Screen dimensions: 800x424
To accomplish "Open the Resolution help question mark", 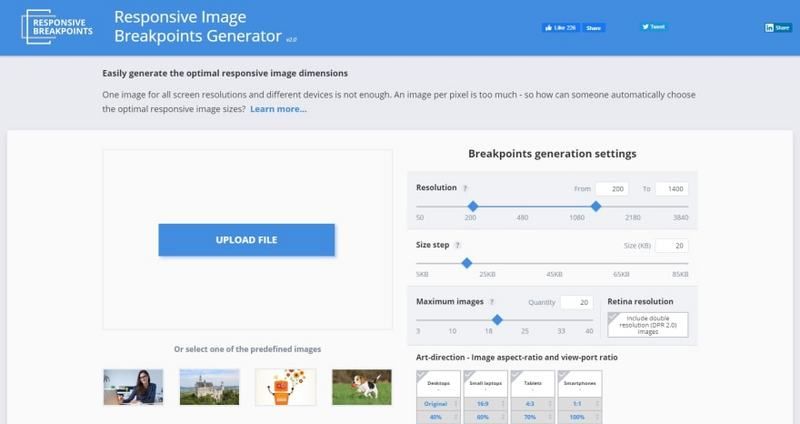I will tap(466, 188).
